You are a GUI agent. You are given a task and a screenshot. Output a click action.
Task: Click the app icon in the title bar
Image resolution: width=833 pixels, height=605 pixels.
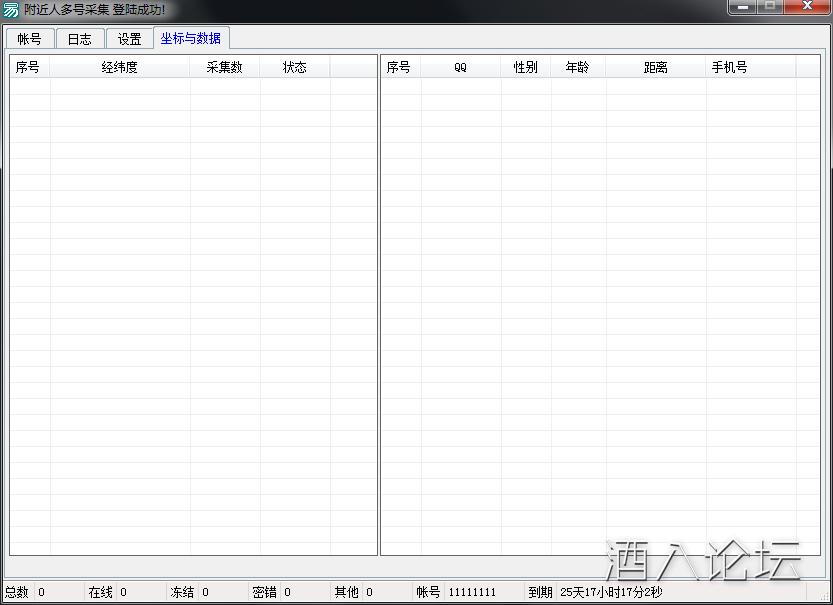[11, 10]
